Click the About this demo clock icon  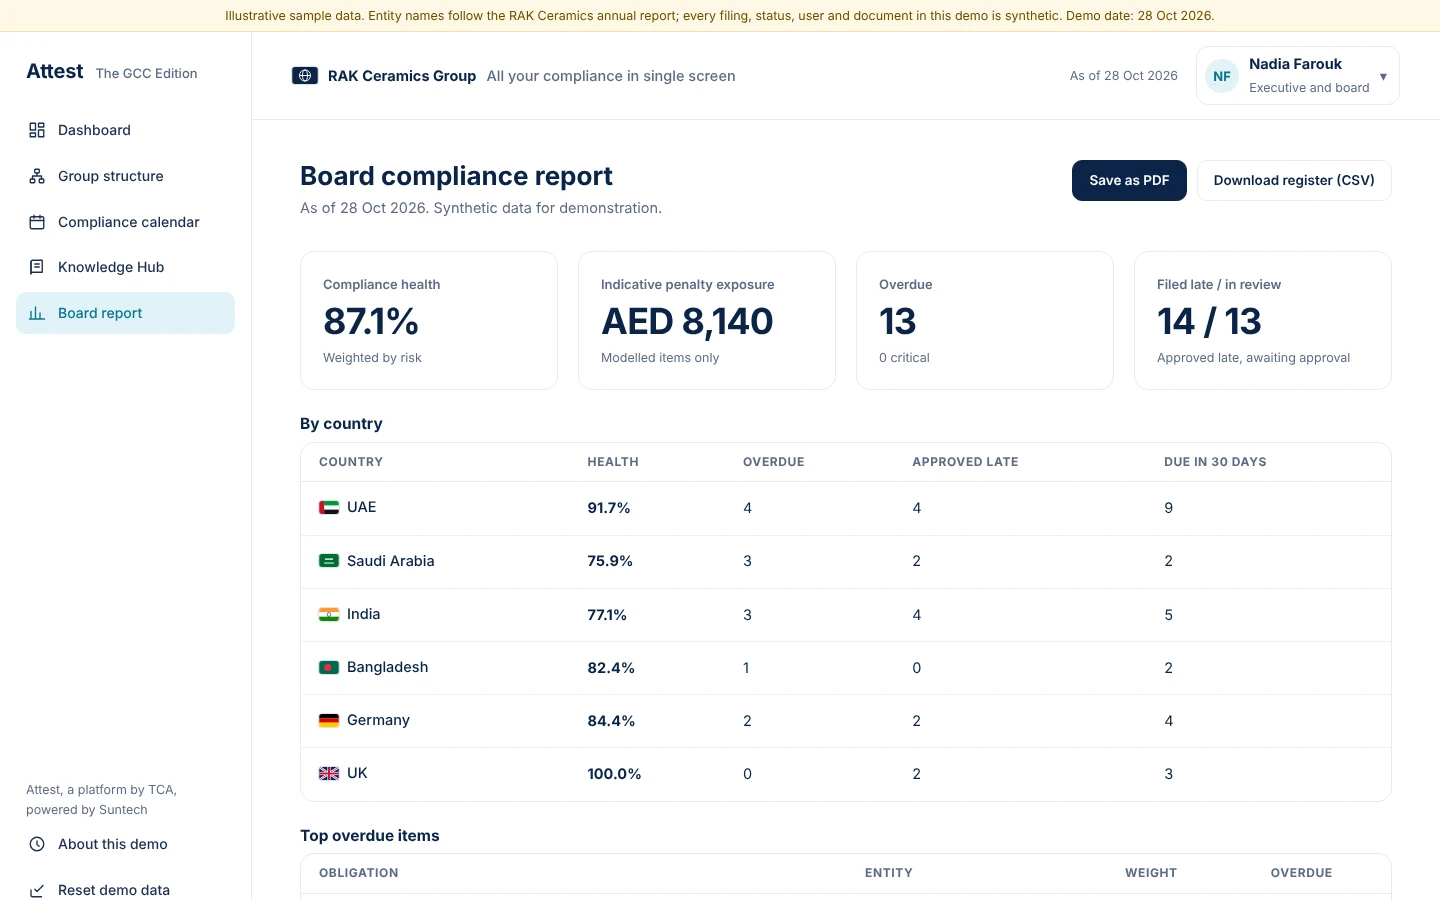(x=37, y=844)
